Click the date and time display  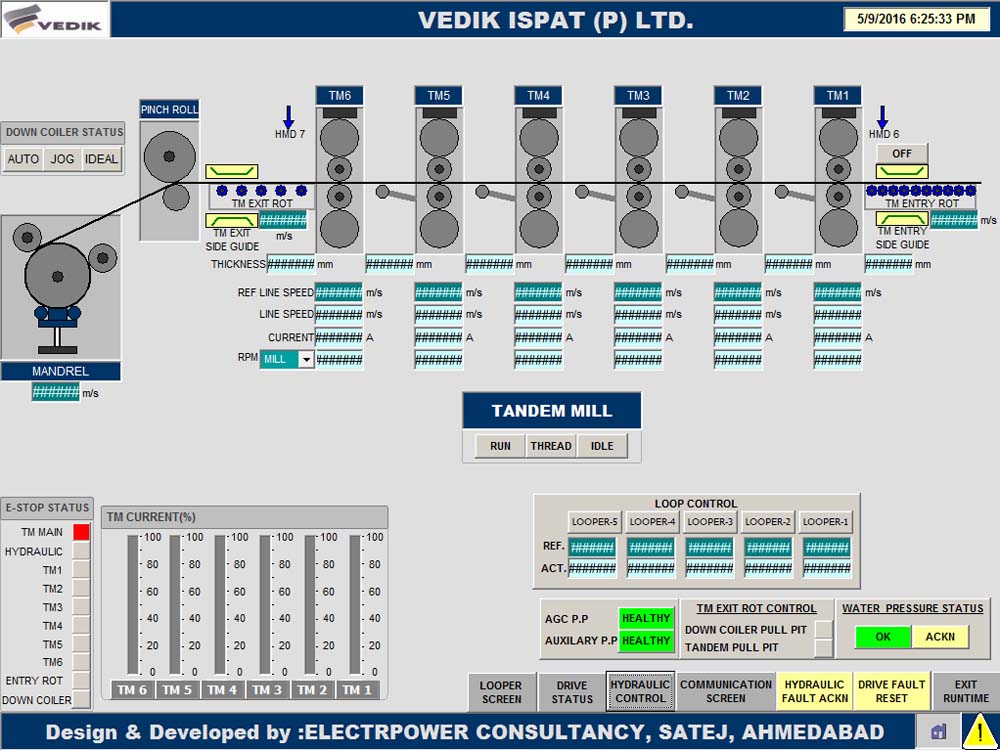click(x=916, y=19)
